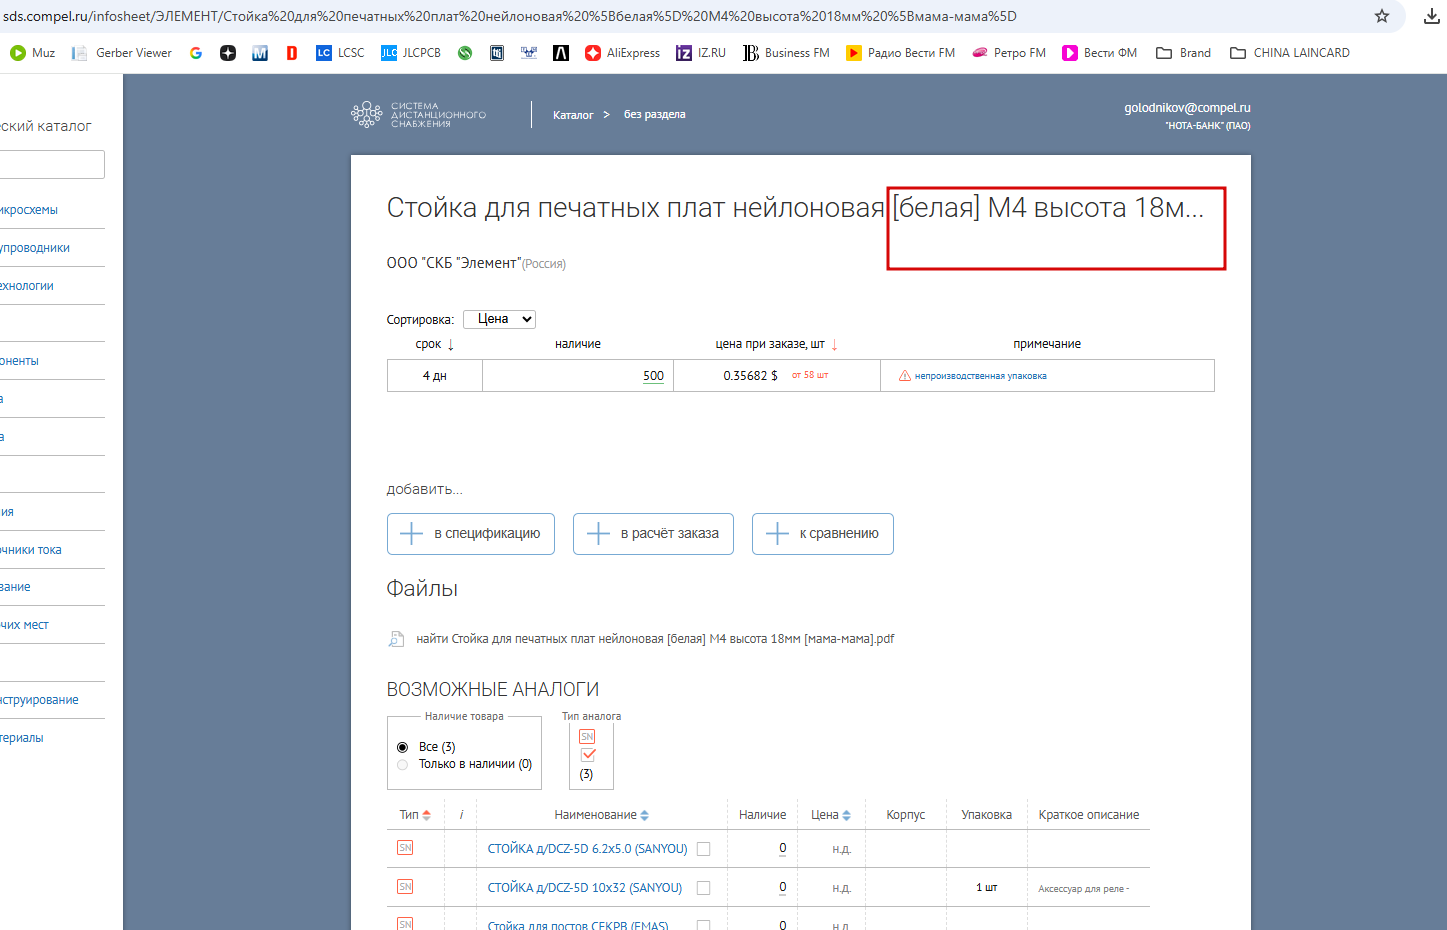Check box next to СТОЙКА д/DCZ-5D 10x32
This screenshot has height=930, width=1447.
(703, 888)
